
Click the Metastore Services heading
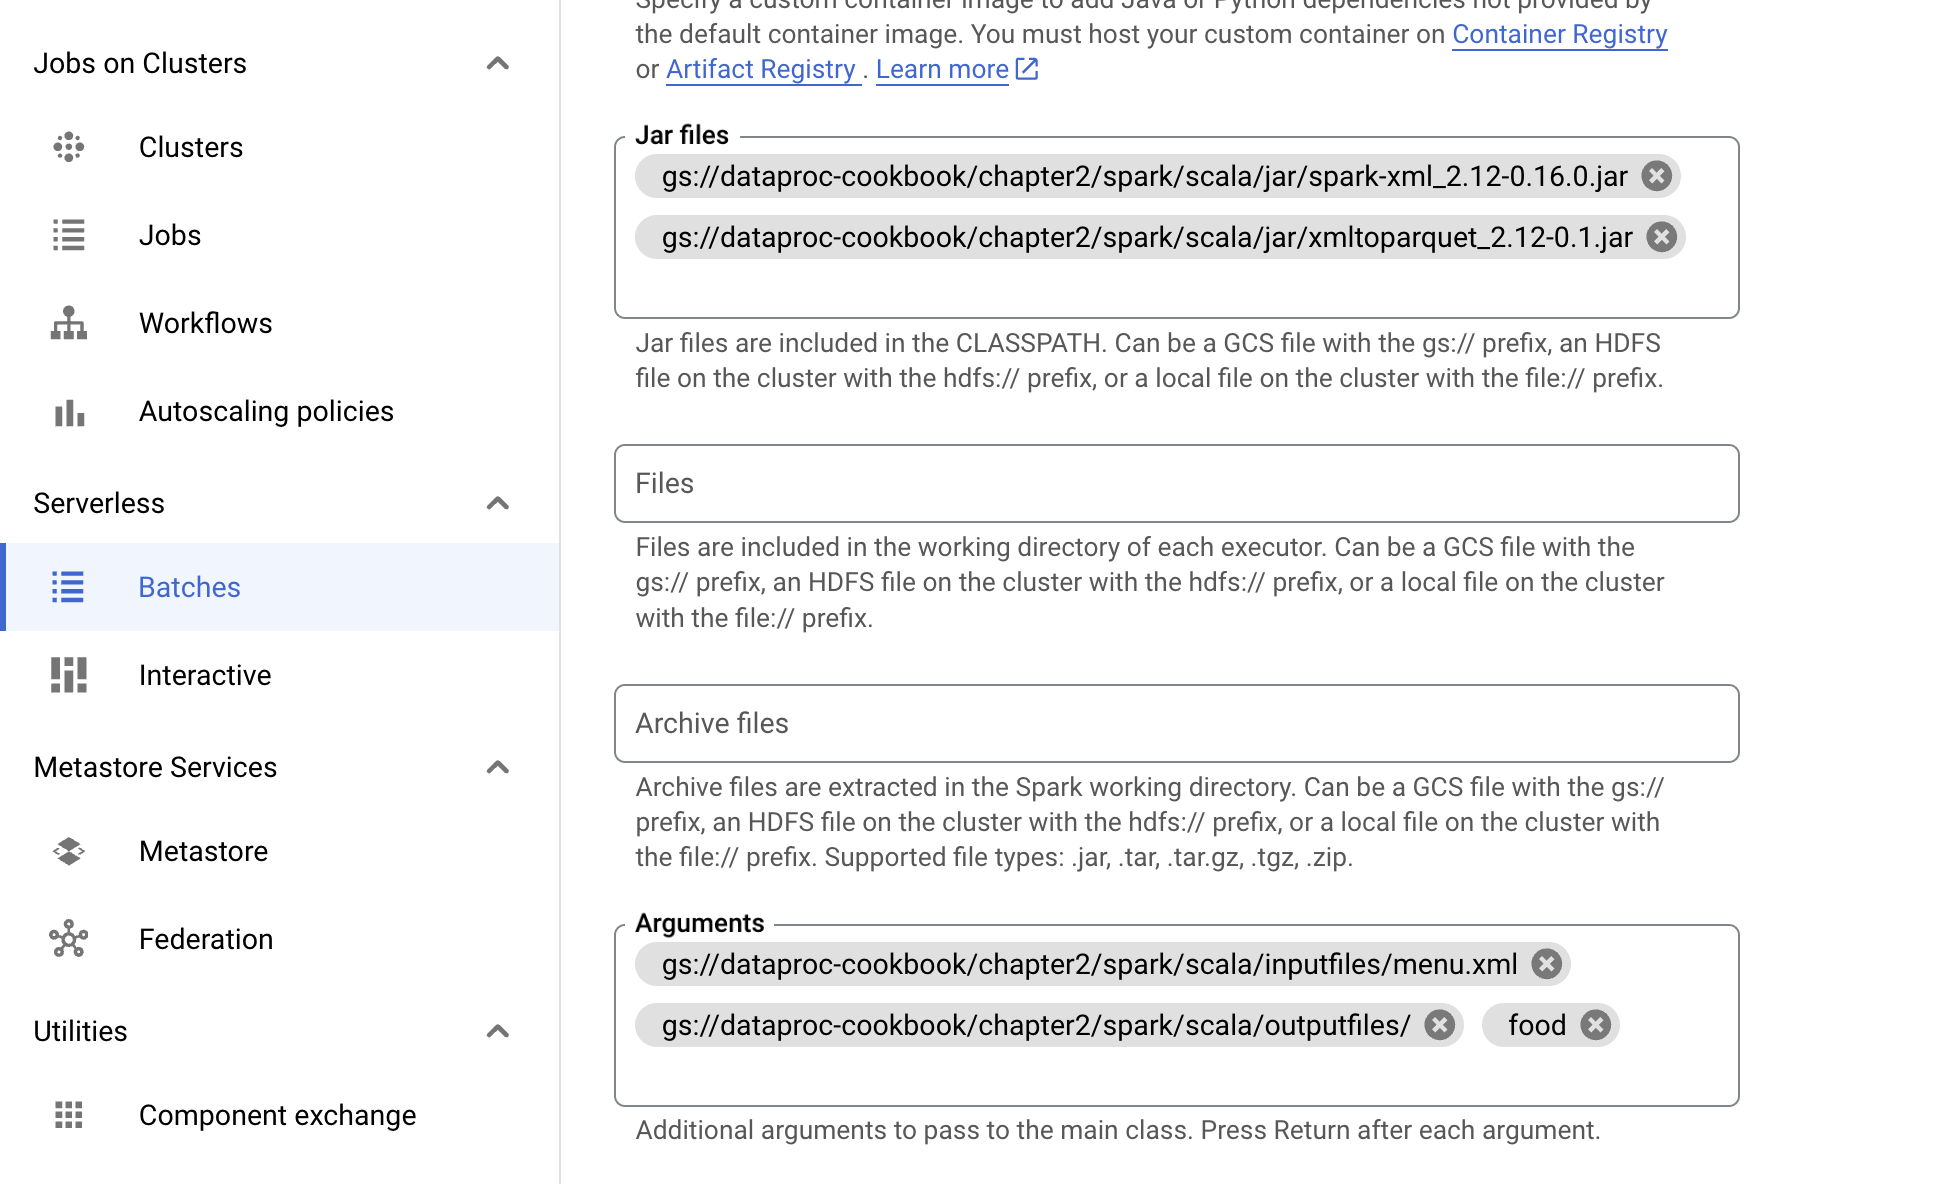click(155, 767)
